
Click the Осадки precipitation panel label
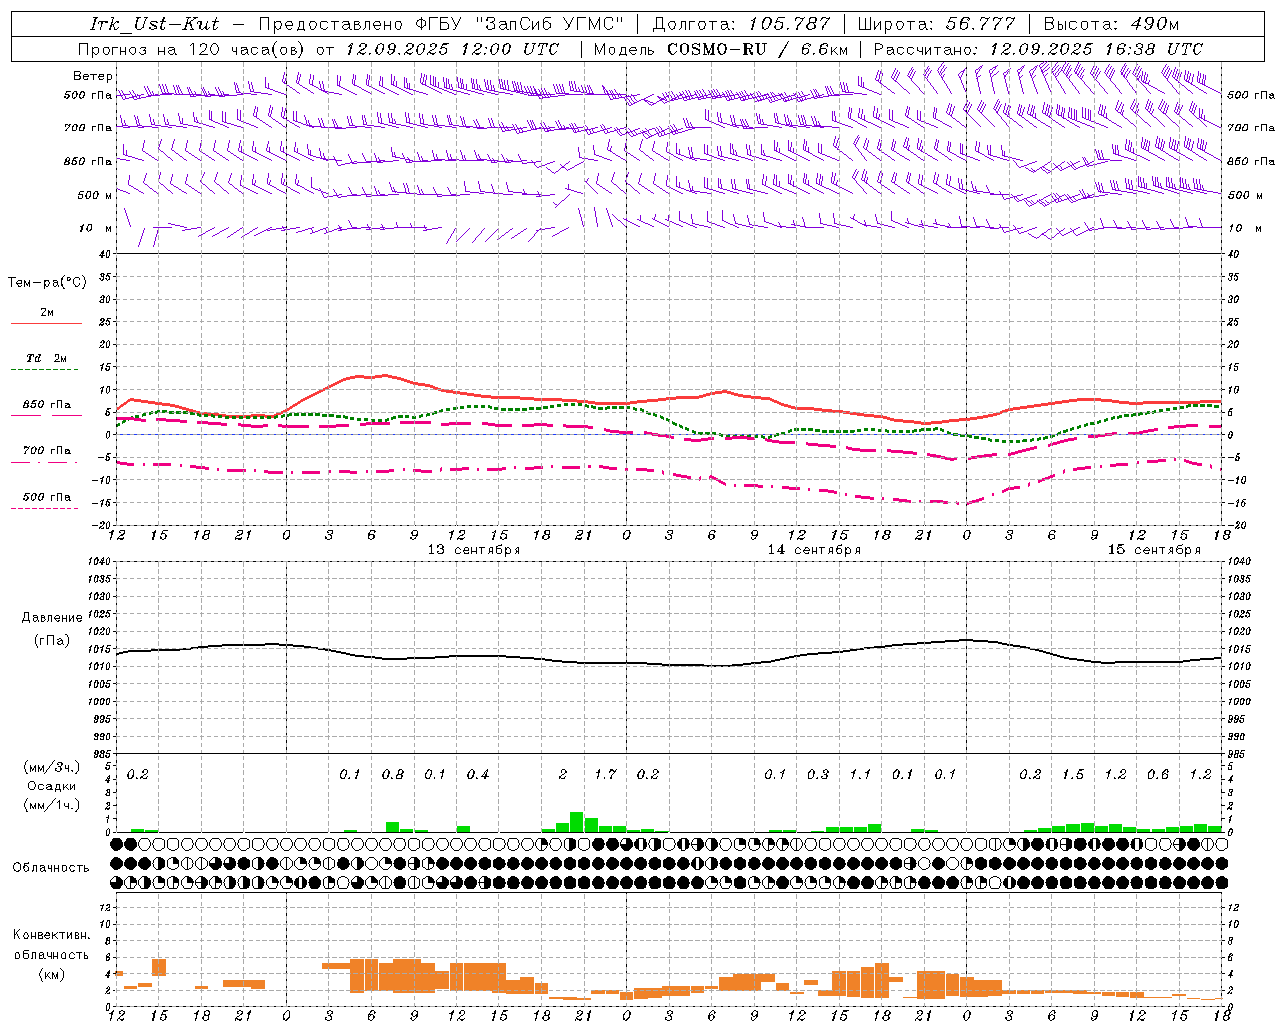52,786
